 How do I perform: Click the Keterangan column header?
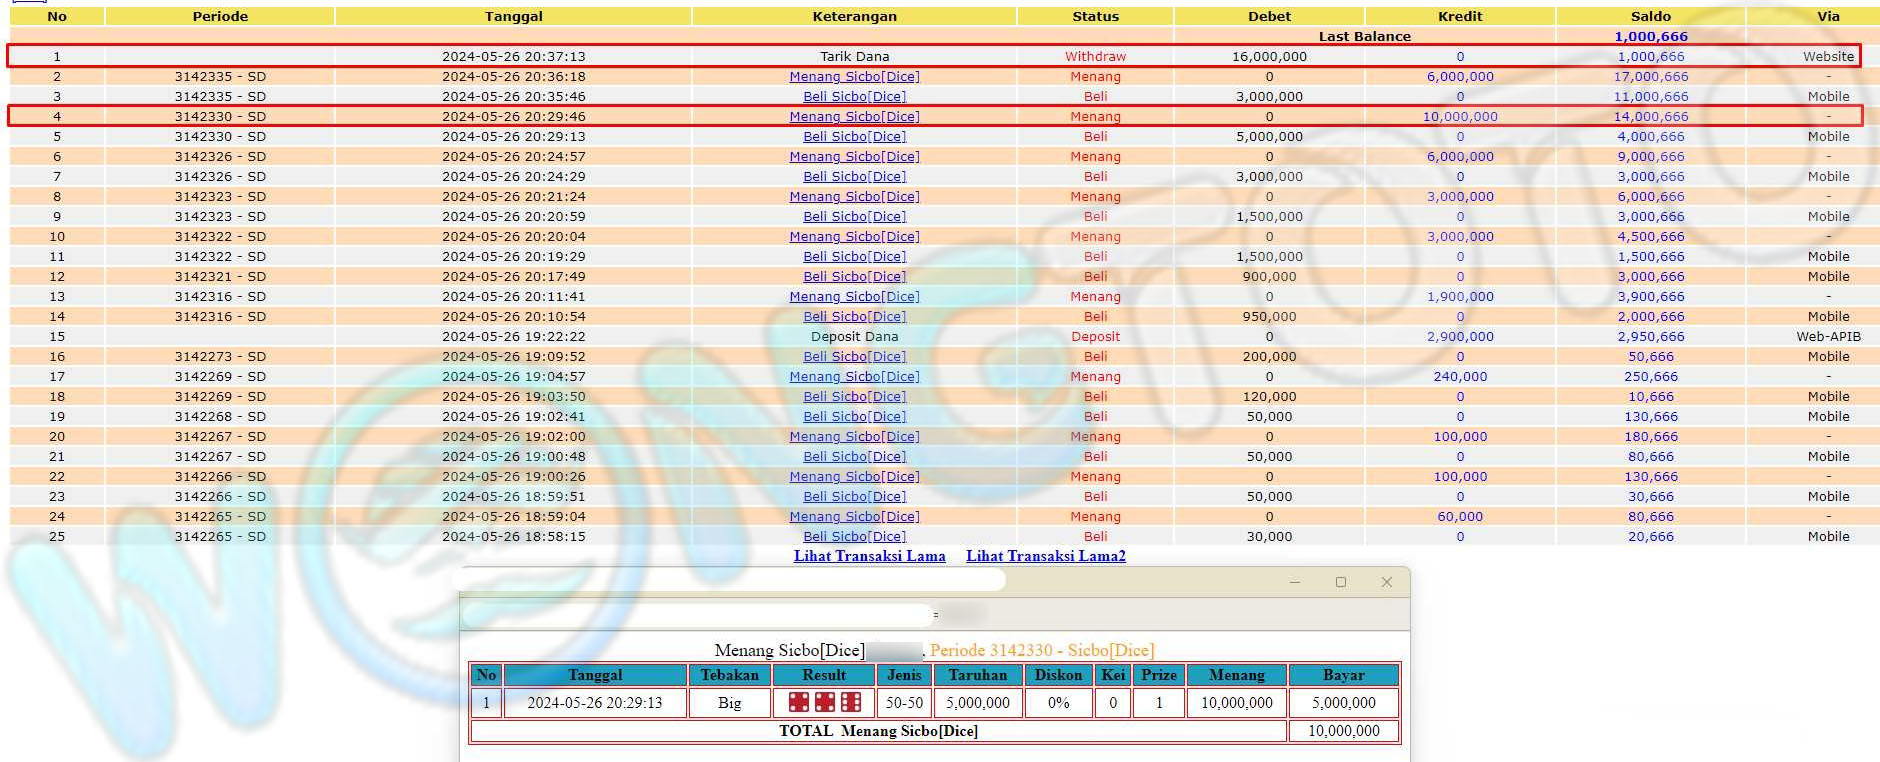854,16
